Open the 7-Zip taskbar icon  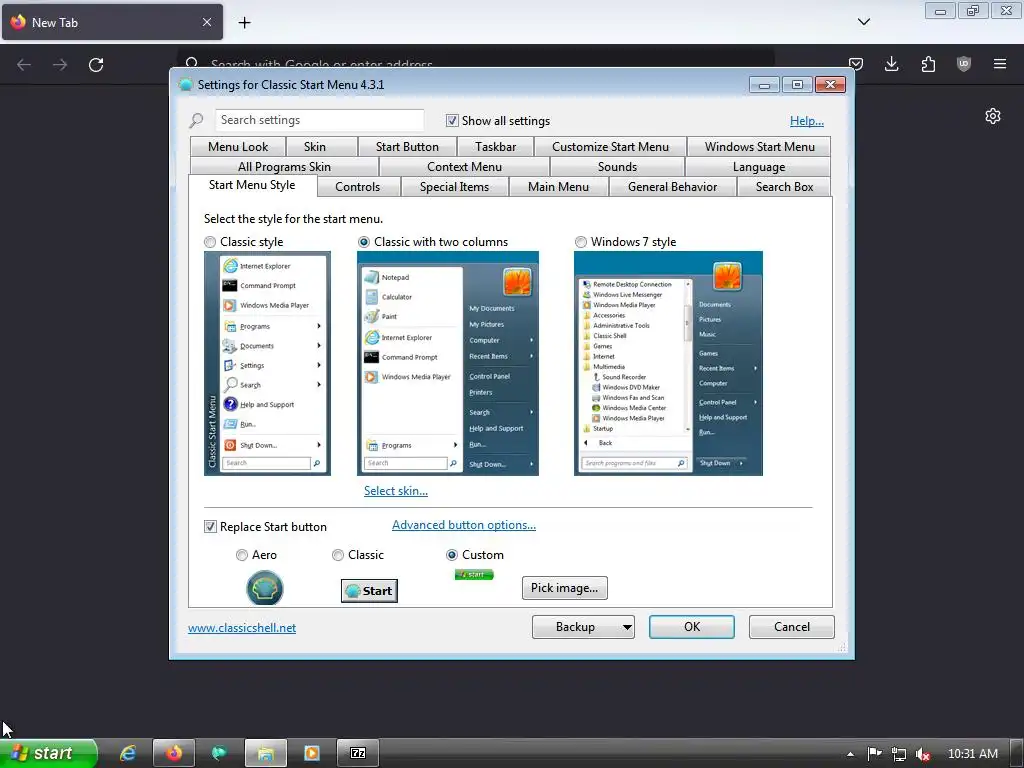coord(358,753)
